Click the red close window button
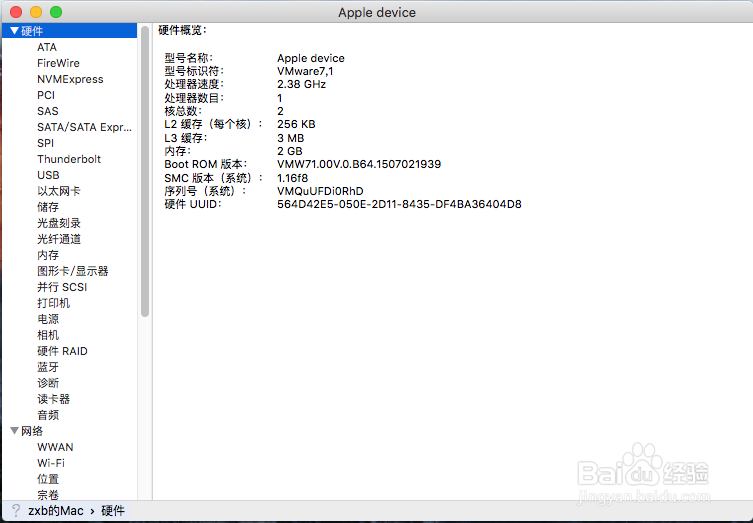Image resolution: width=753 pixels, height=523 pixels. click(x=16, y=12)
